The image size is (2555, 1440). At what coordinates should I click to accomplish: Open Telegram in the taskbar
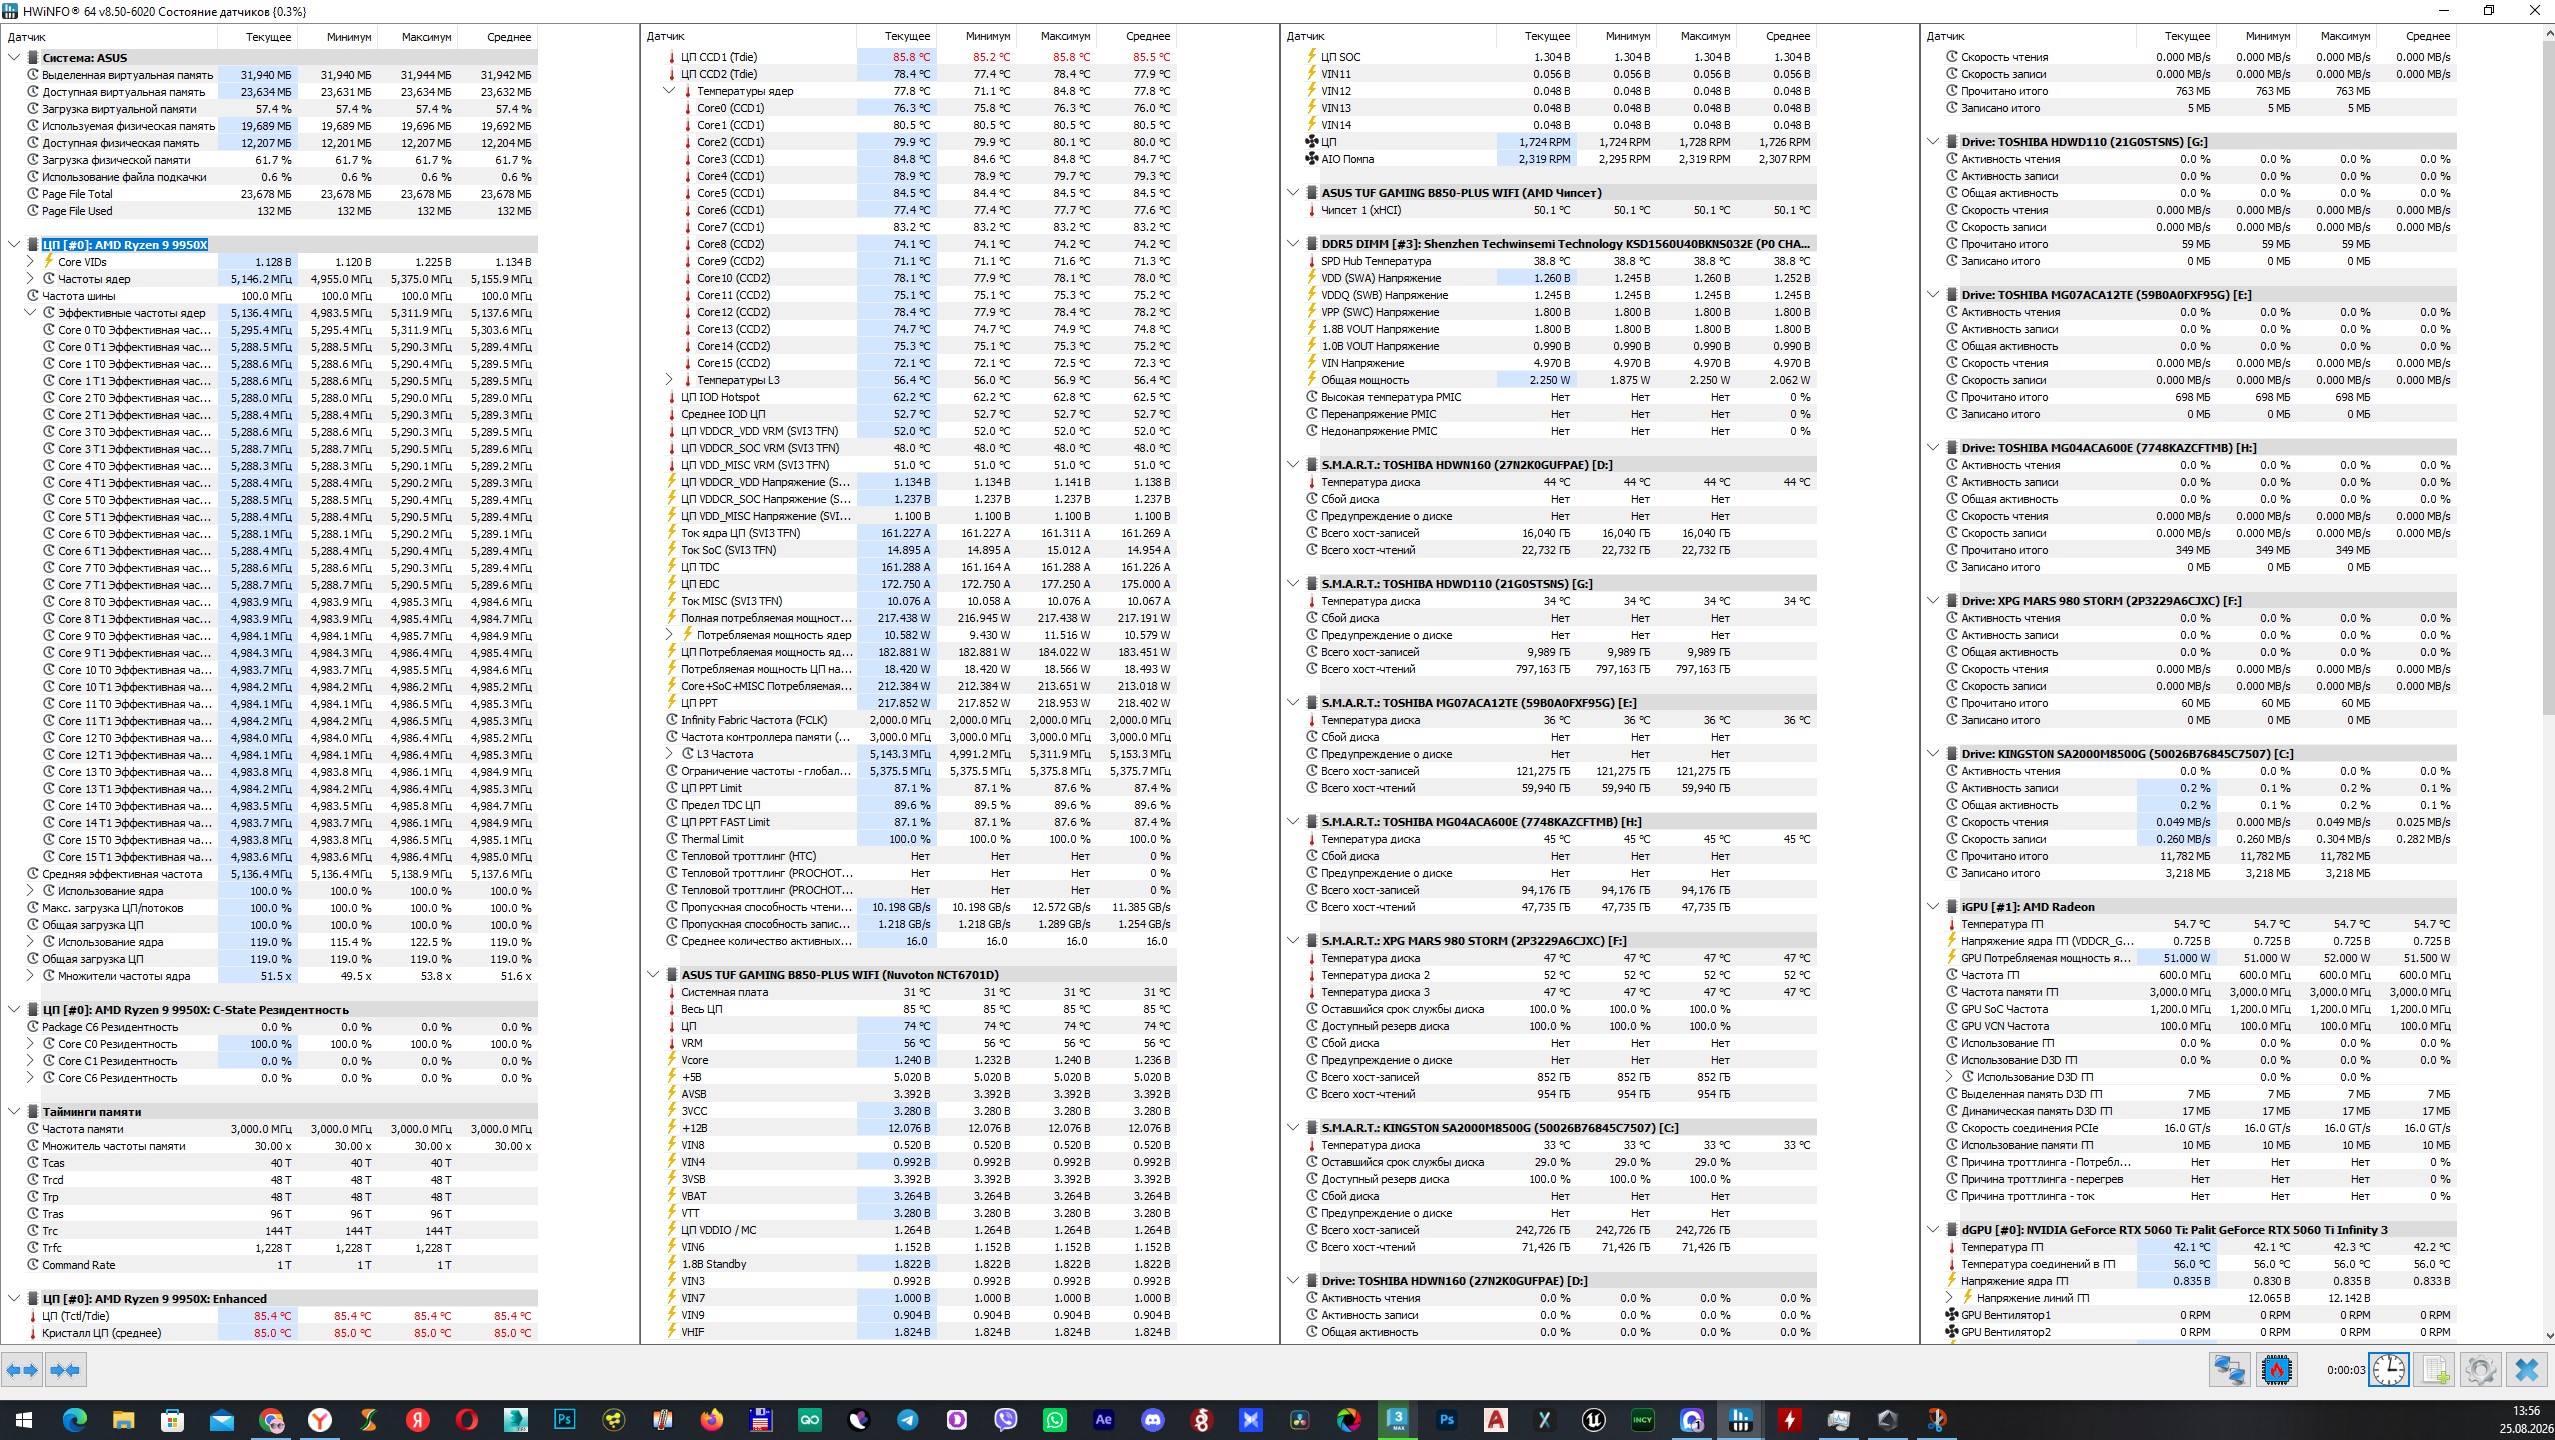click(x=908, y=1420)
